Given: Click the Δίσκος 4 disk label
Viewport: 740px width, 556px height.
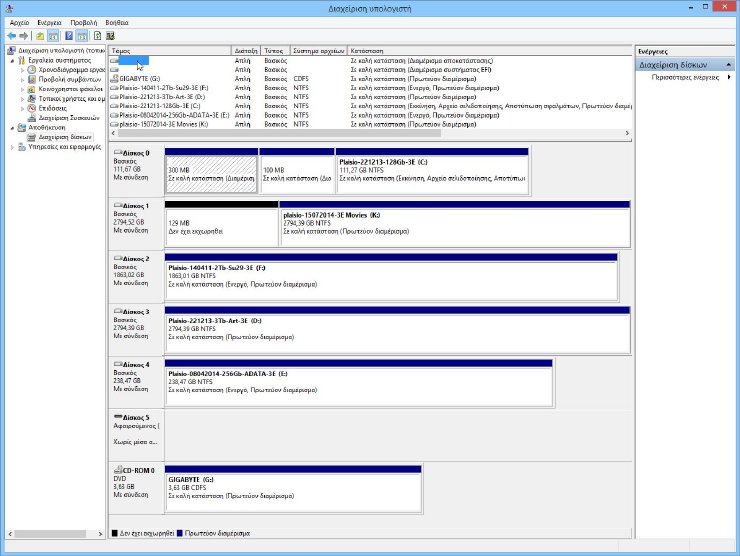Looking at the screenshot, I should pyautogui.click(x=136, y=365).
